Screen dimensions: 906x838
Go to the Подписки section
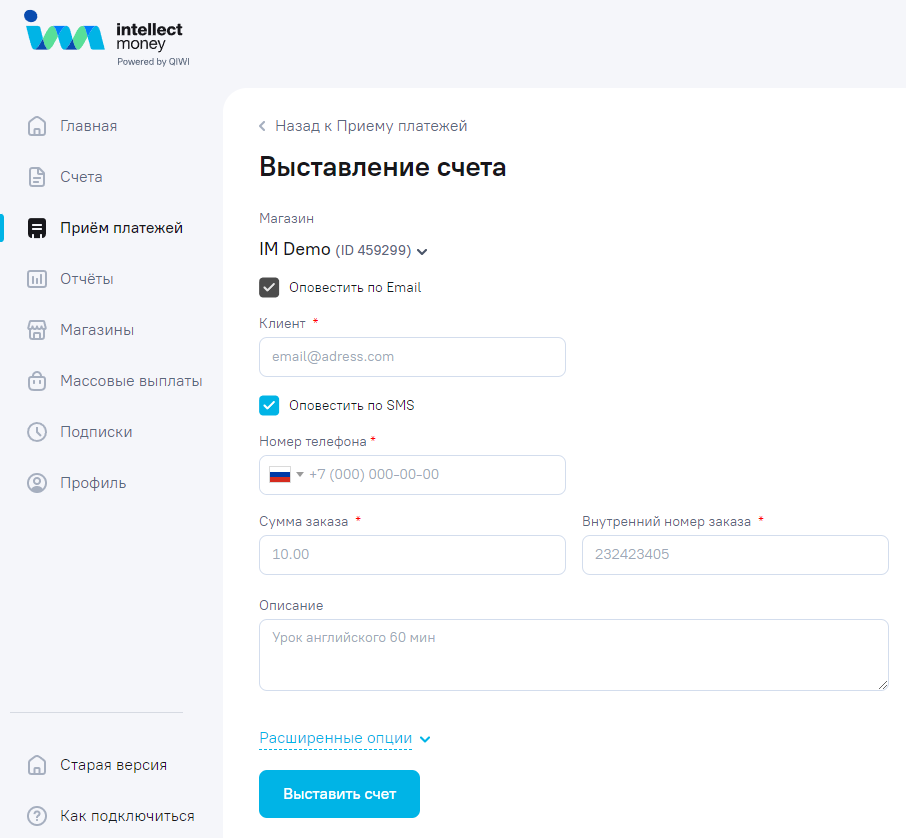coord(96,432)
